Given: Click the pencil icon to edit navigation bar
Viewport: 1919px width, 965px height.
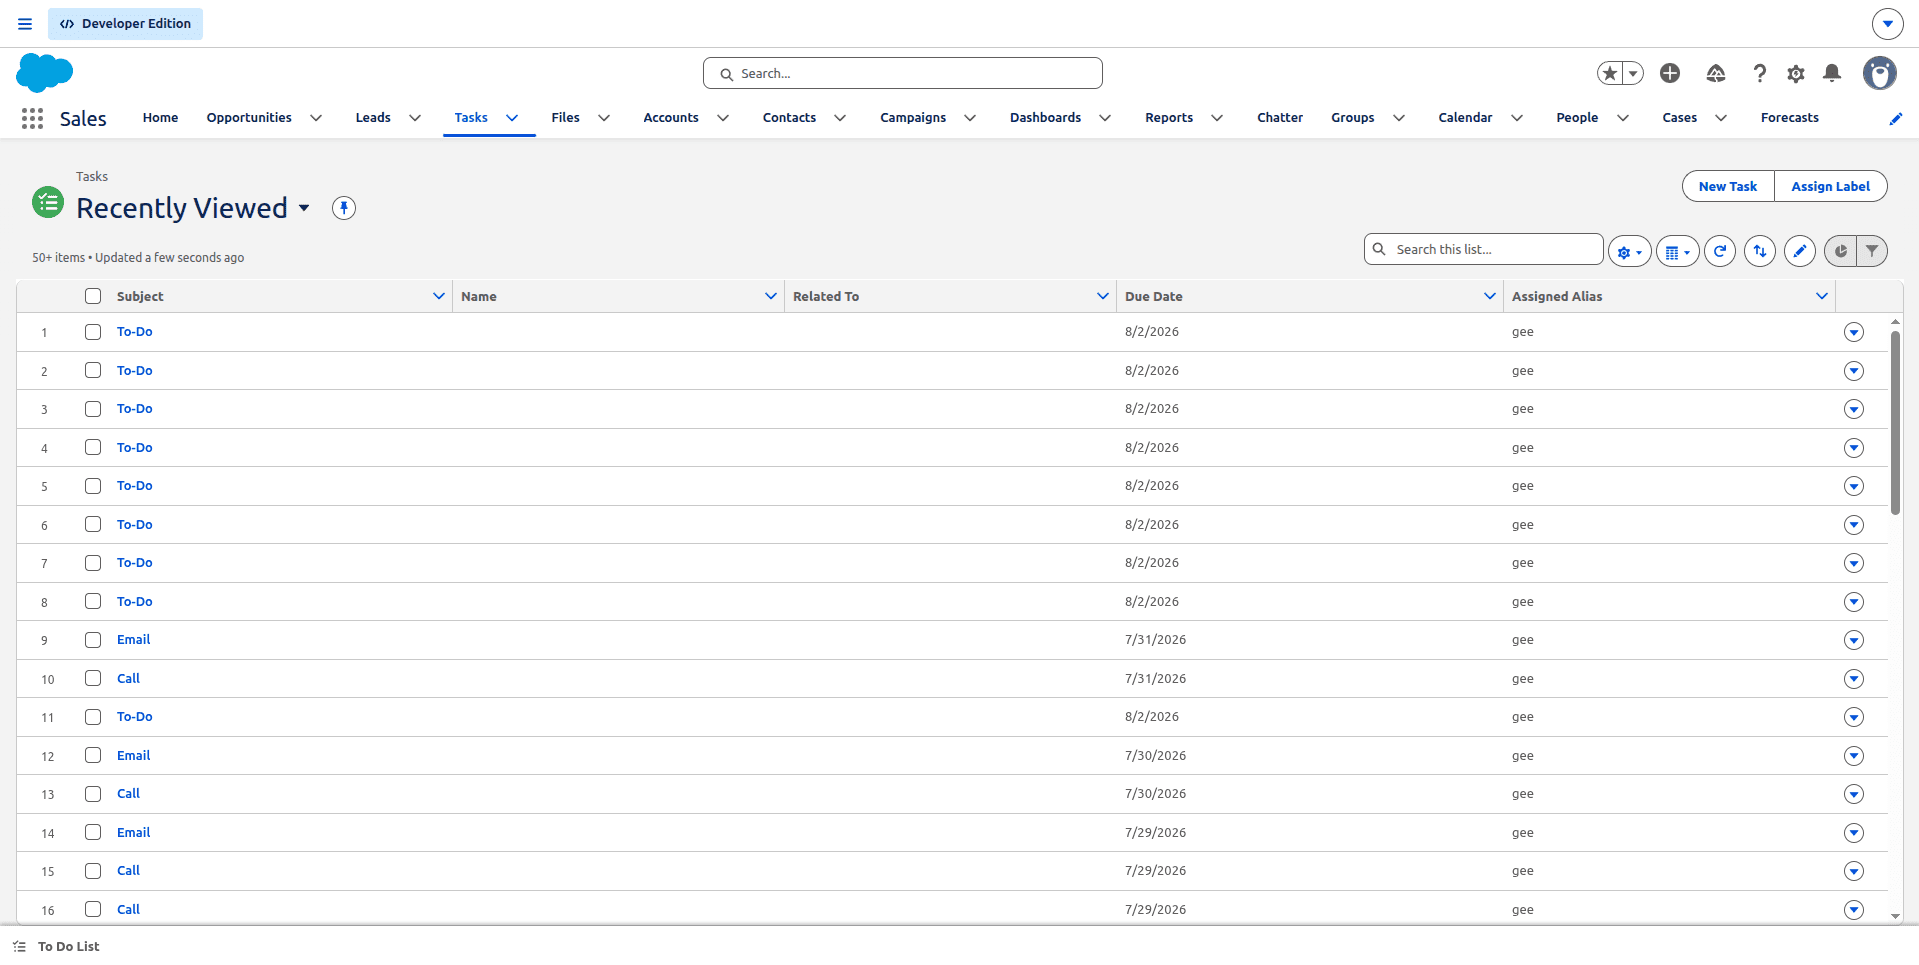Looking at the screenshot, I should tap(1895, 118).
